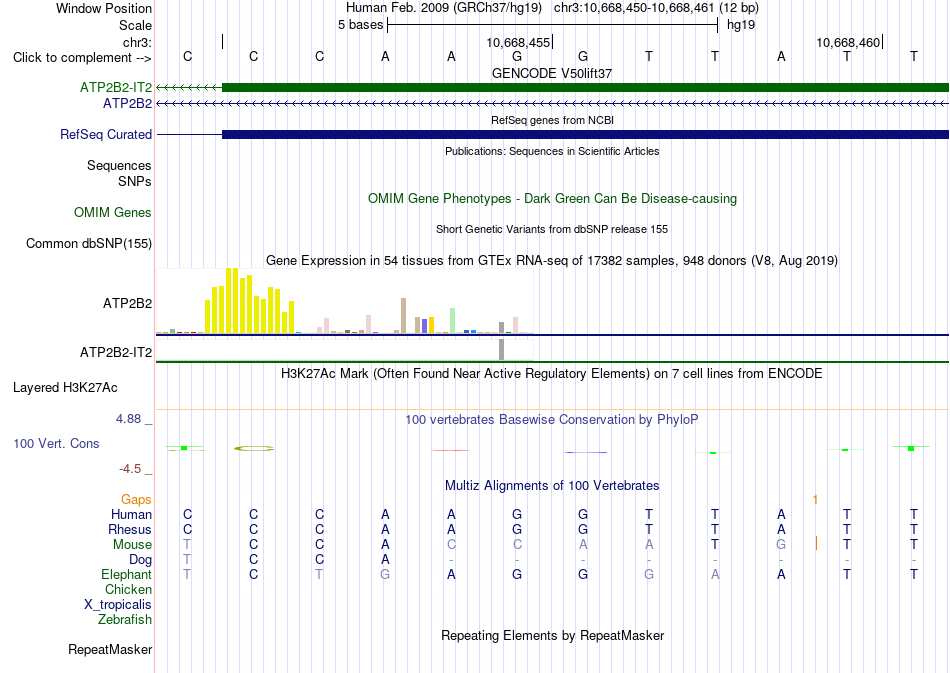Click ATP2B2 label beside GTEx bar chart
950x673 pixels.
click(127, 303)
